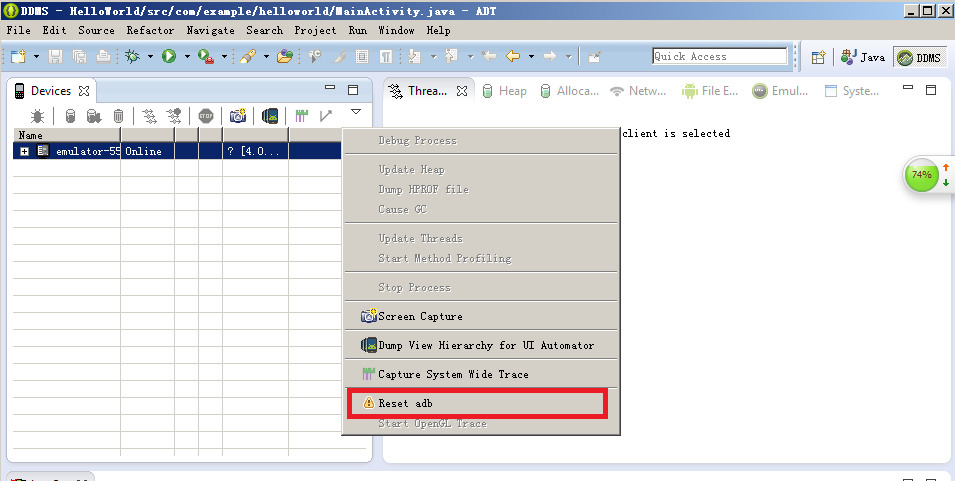Switch to the Heap tab
Screen dimensions: 955x481
pyautogui.click(x=505, y=91)
